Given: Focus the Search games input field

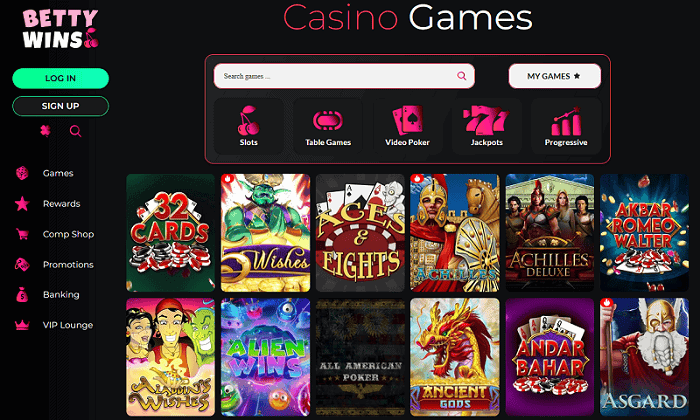Looking at the screenshot, I should click(x=344, y=76).
